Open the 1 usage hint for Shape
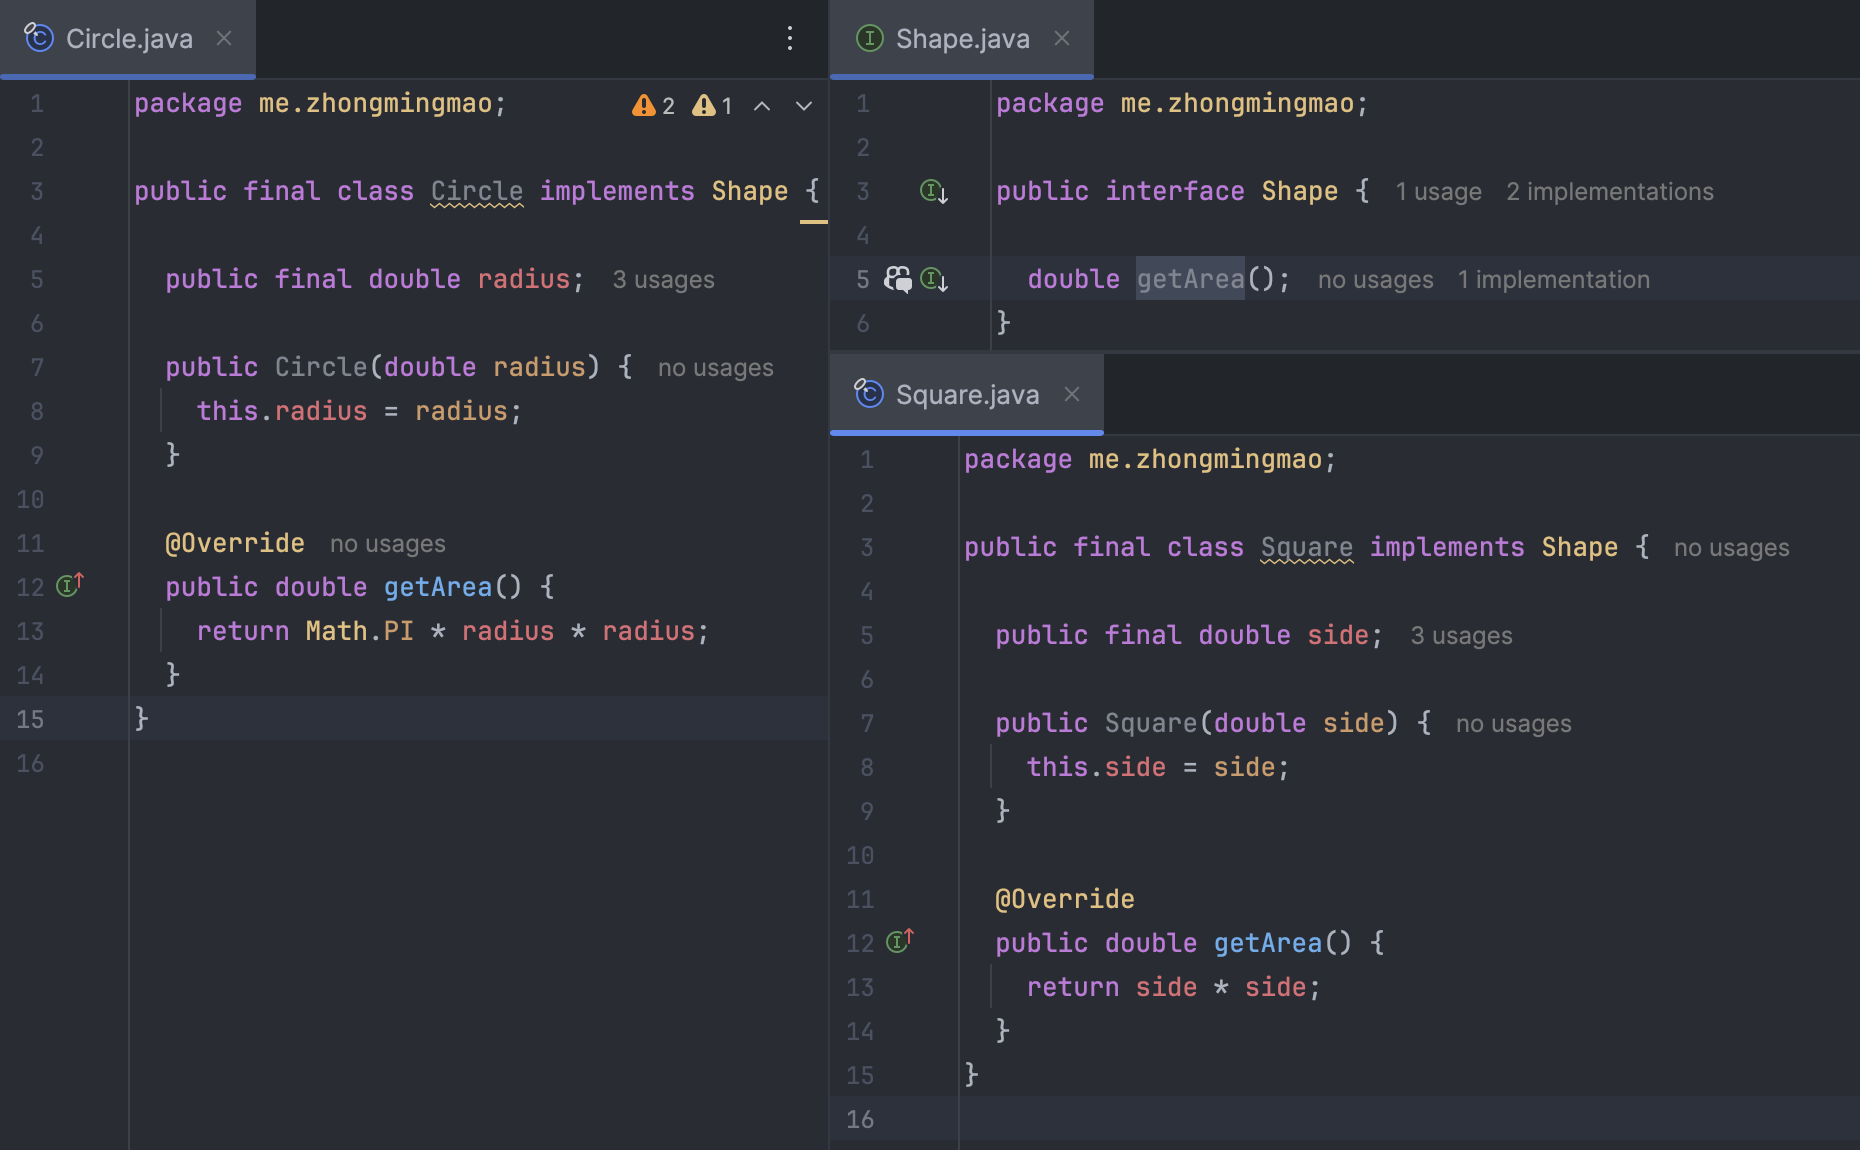1860x1150 pixels. pyautogui.click(x=1438, y=192)
